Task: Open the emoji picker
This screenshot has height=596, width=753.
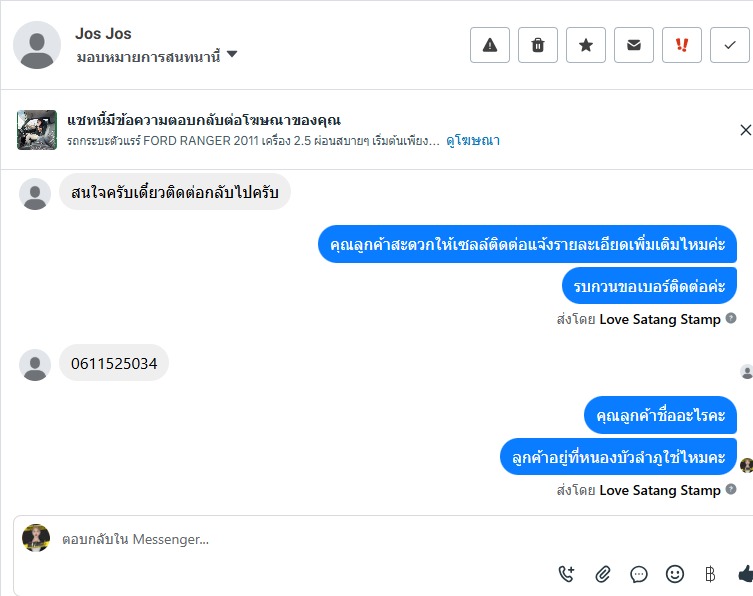Action: pyautogui.click(x=675, y=574)
